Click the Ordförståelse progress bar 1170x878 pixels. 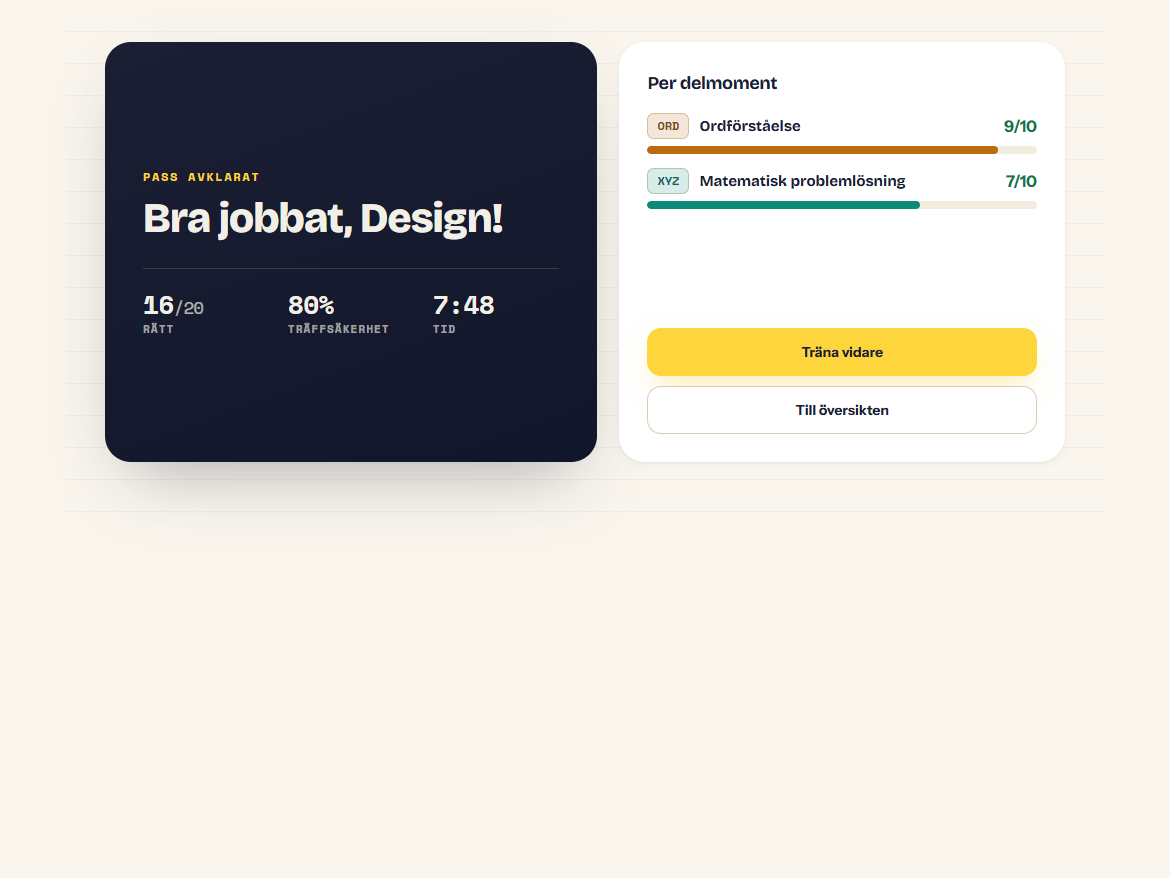pyautogui.click(x=842, y=150)
